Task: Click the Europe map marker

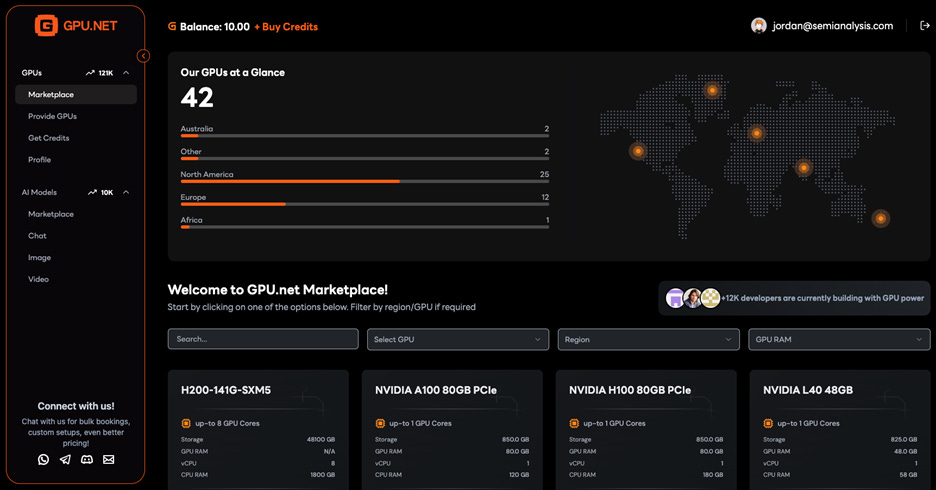Action: 756,132
